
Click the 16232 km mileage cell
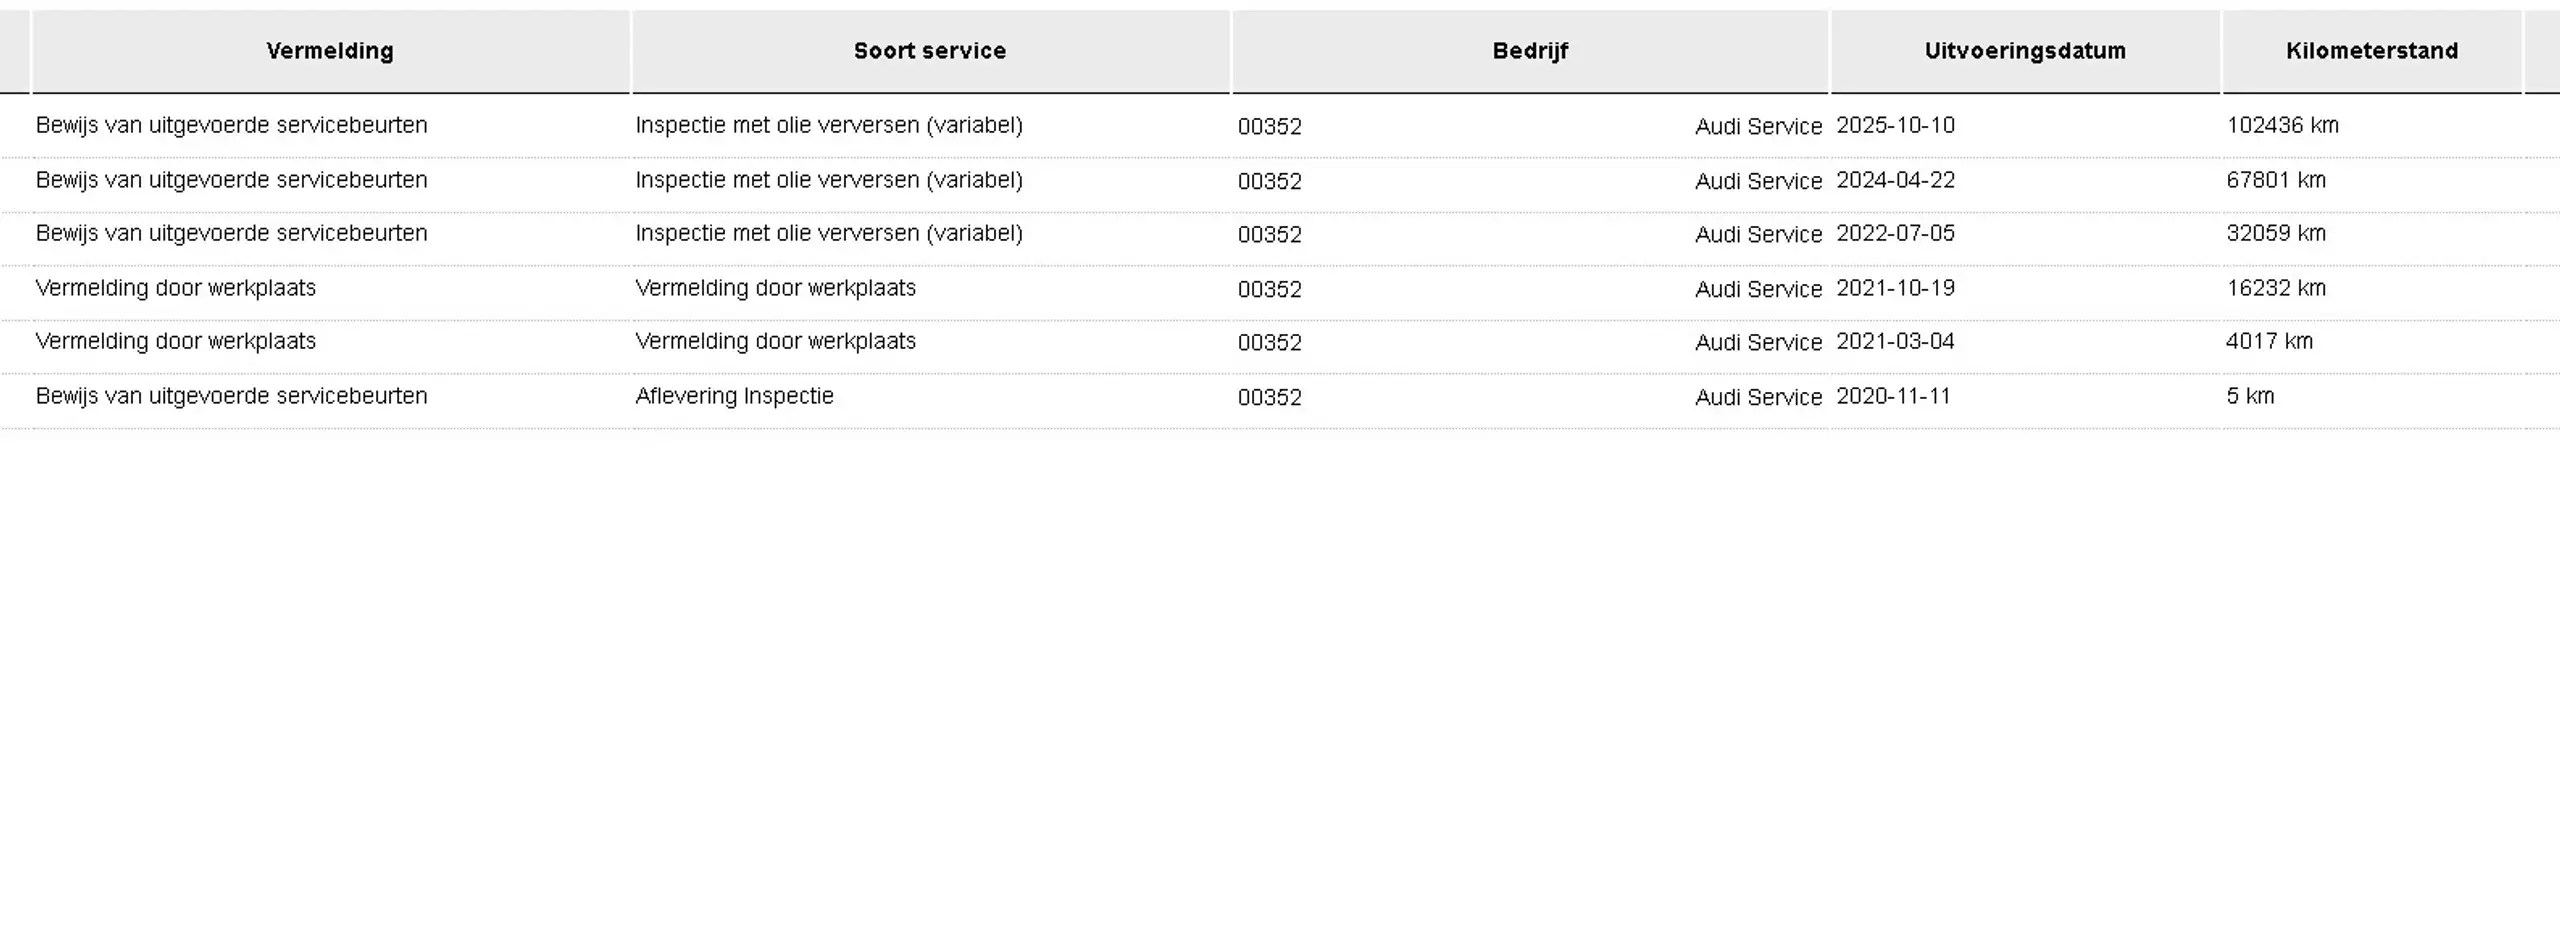(x=2276, y=289)
